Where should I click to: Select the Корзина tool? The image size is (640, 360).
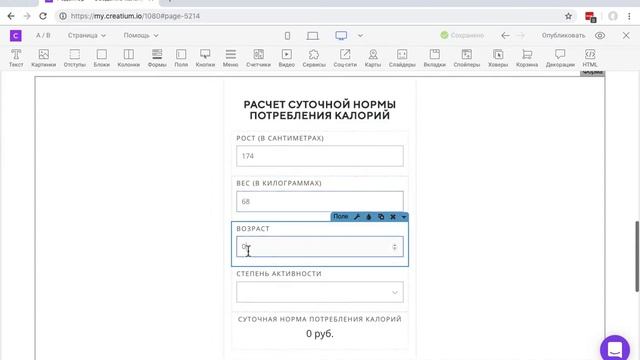pos(527,58)
